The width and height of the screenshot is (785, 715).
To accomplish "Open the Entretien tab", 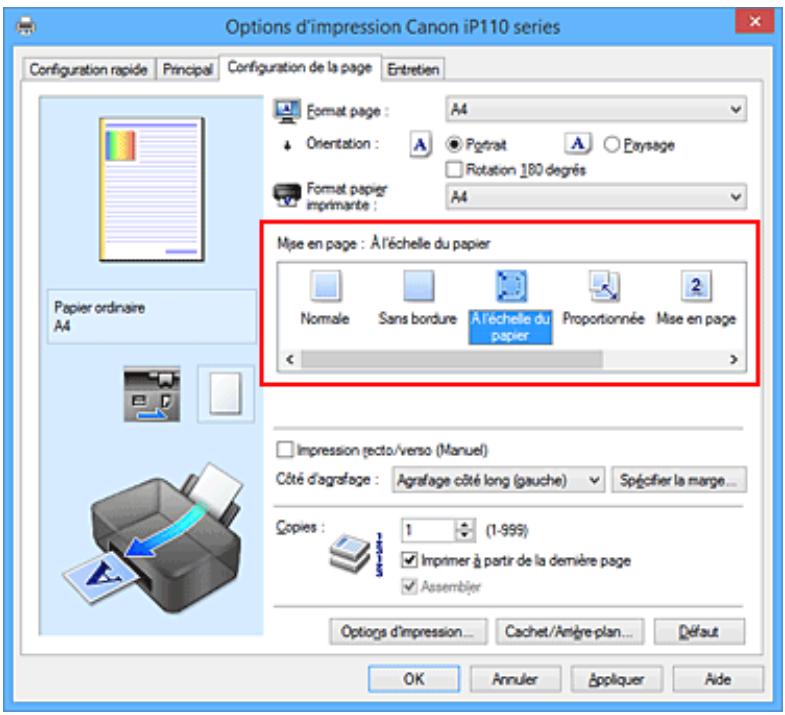I will [x=413, y=69].
